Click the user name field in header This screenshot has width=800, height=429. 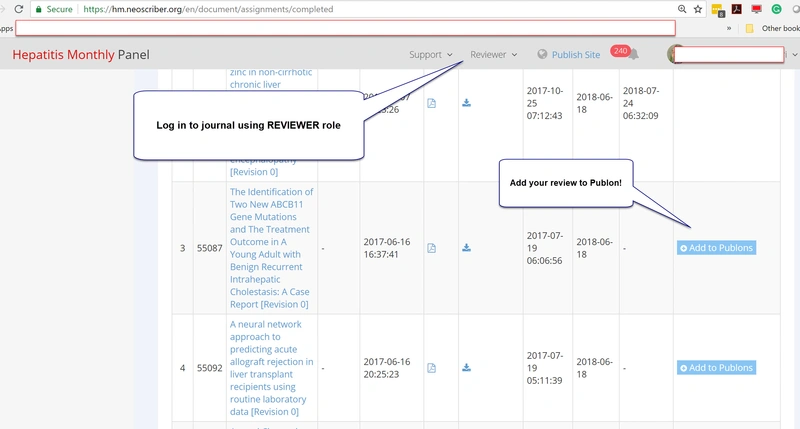(x=729, y=55)
